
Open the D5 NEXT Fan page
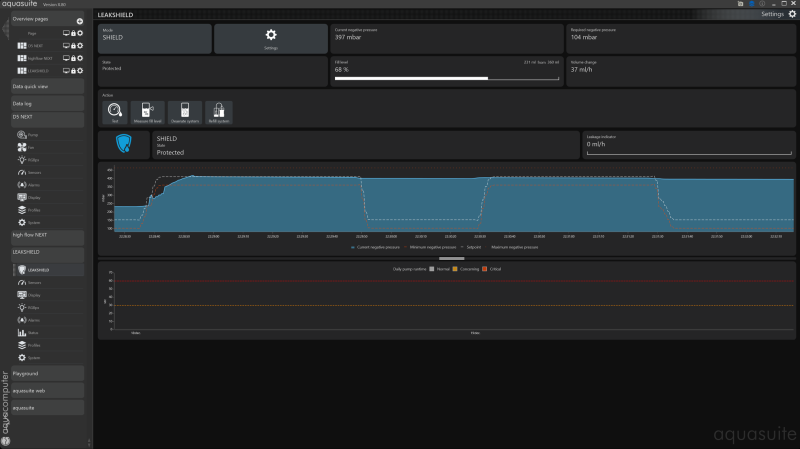click(x=48, y=147)
